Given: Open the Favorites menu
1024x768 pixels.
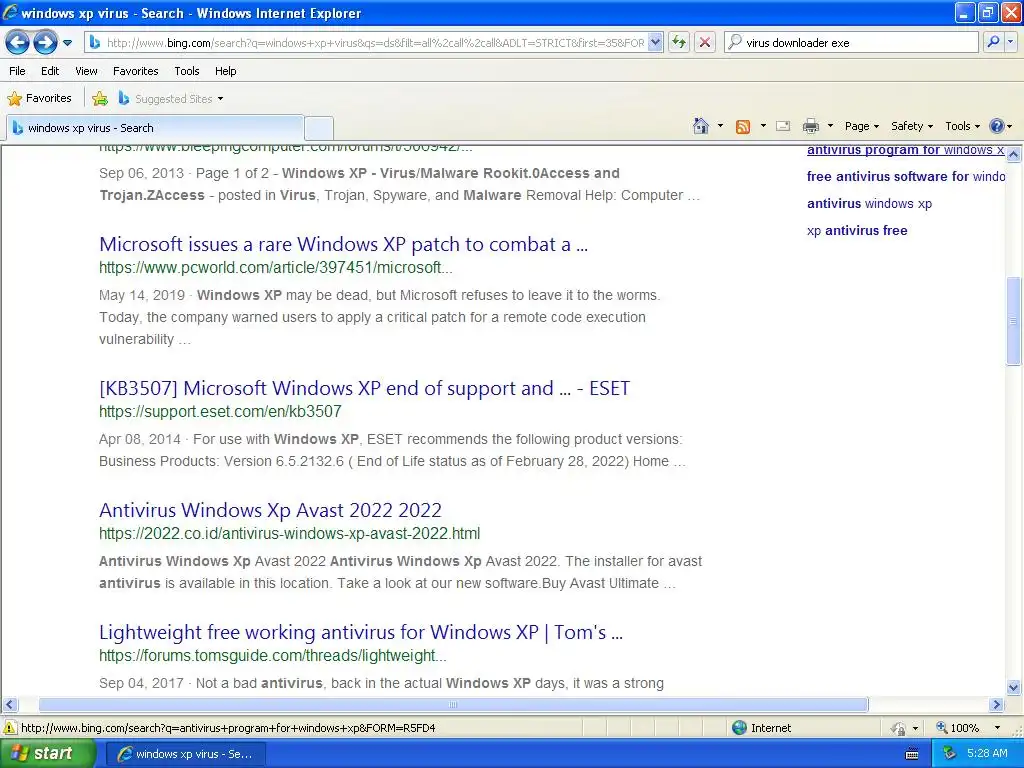Looking at the screenshot, I should click(x=136, y=71).
